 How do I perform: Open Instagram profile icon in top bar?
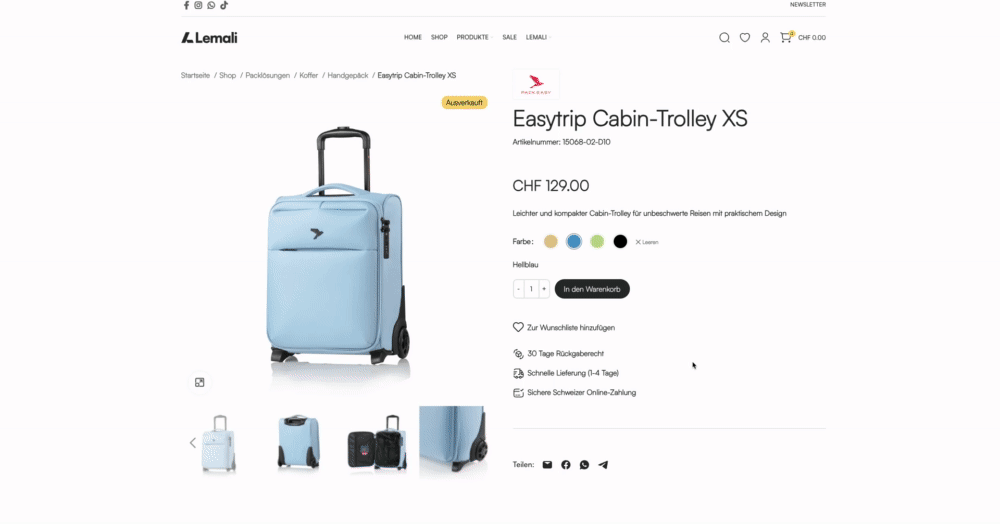coord(198,5)
